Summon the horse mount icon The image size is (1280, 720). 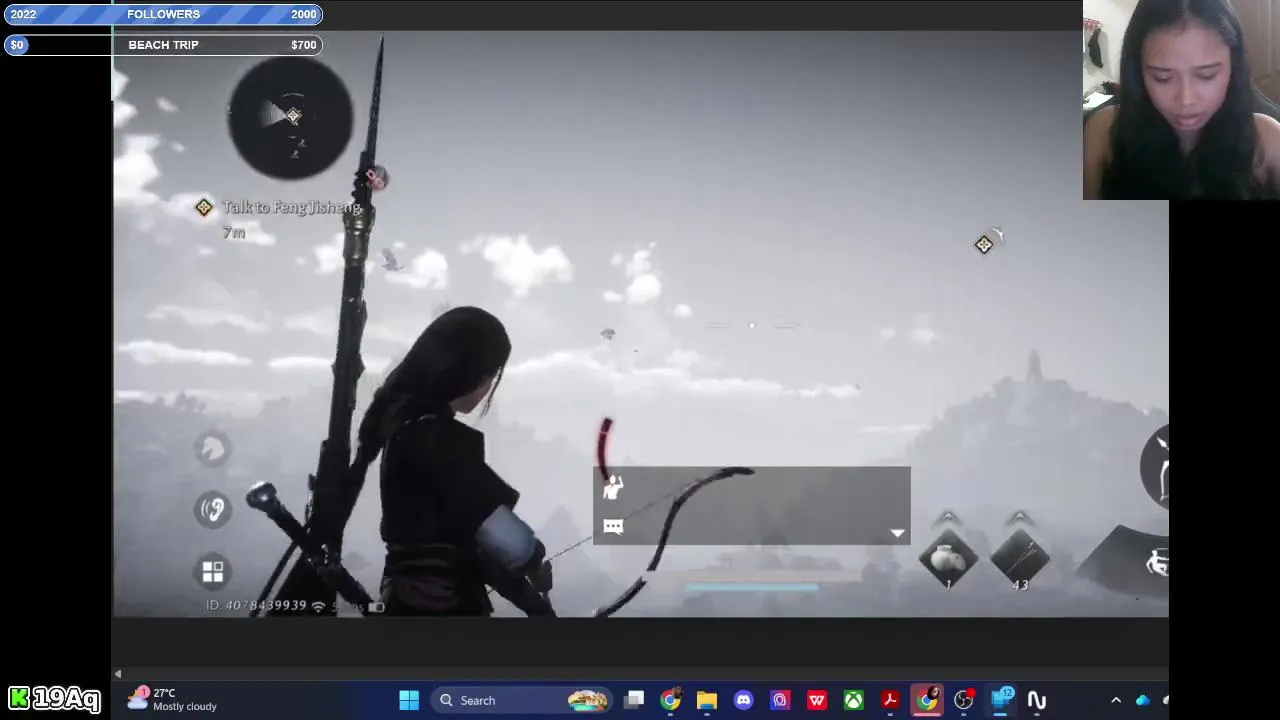coord(212,450)
